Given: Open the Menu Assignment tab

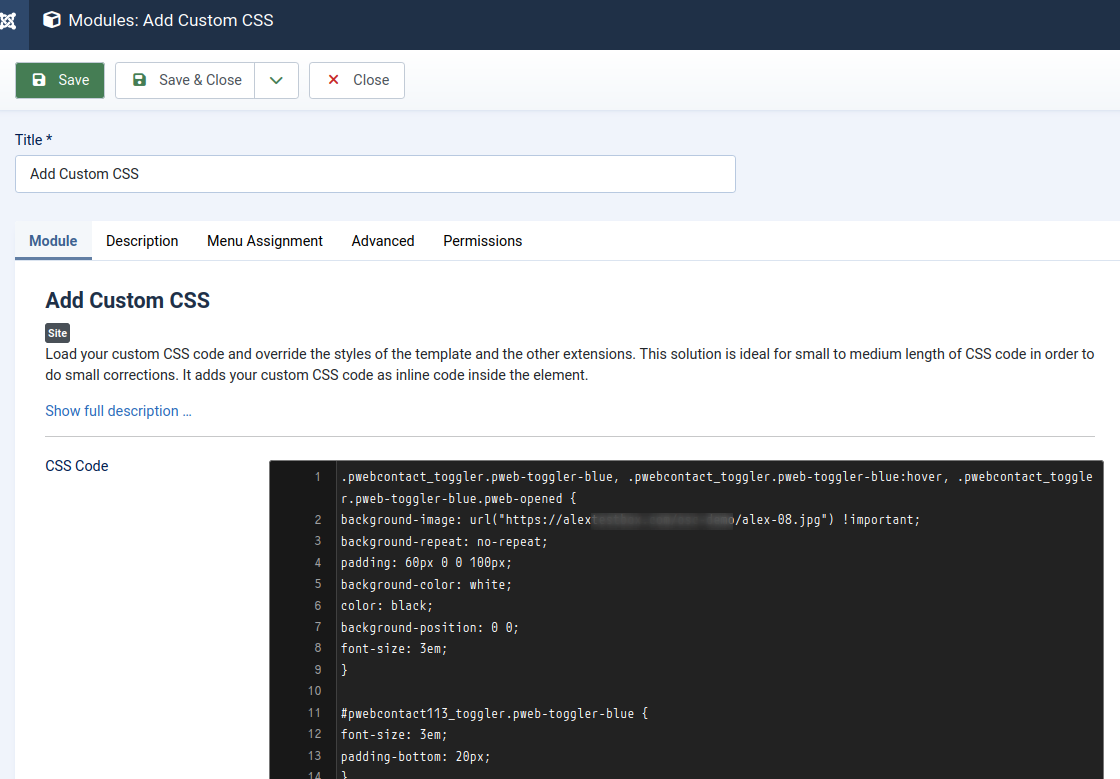Looking at the screenshot, I should coord(264,241).
